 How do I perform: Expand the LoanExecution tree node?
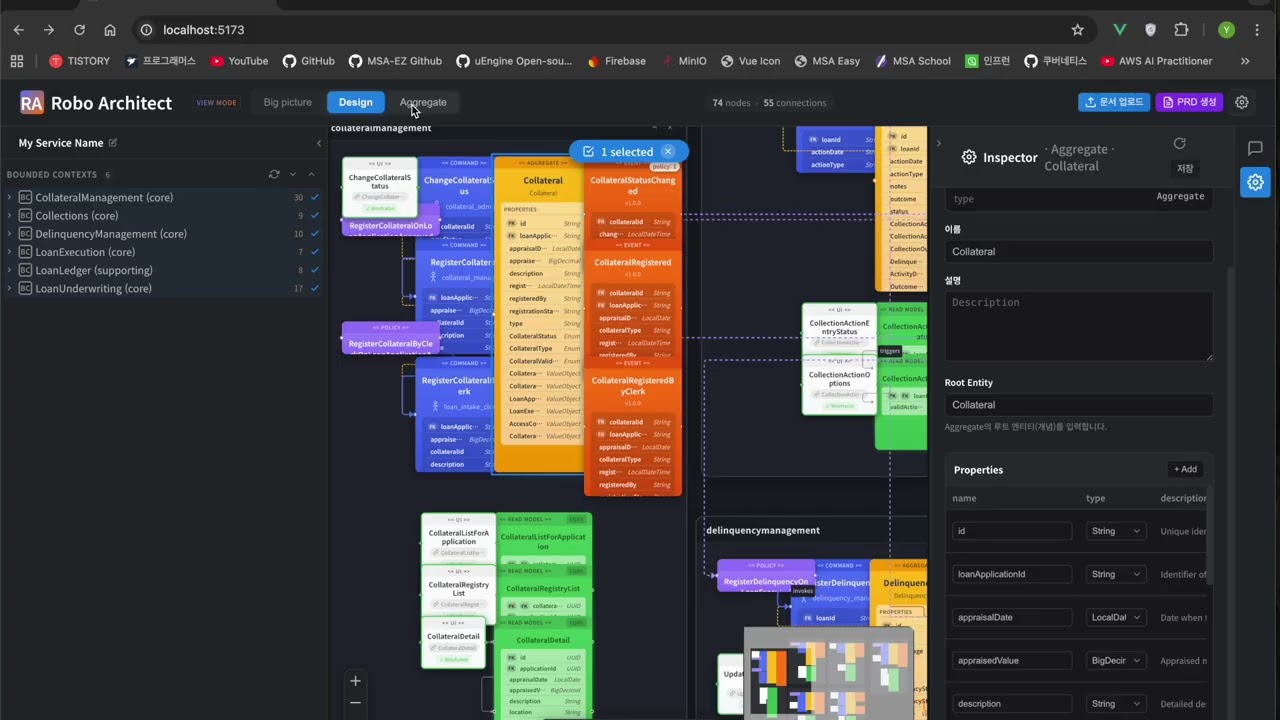click(x=10, y=253)
